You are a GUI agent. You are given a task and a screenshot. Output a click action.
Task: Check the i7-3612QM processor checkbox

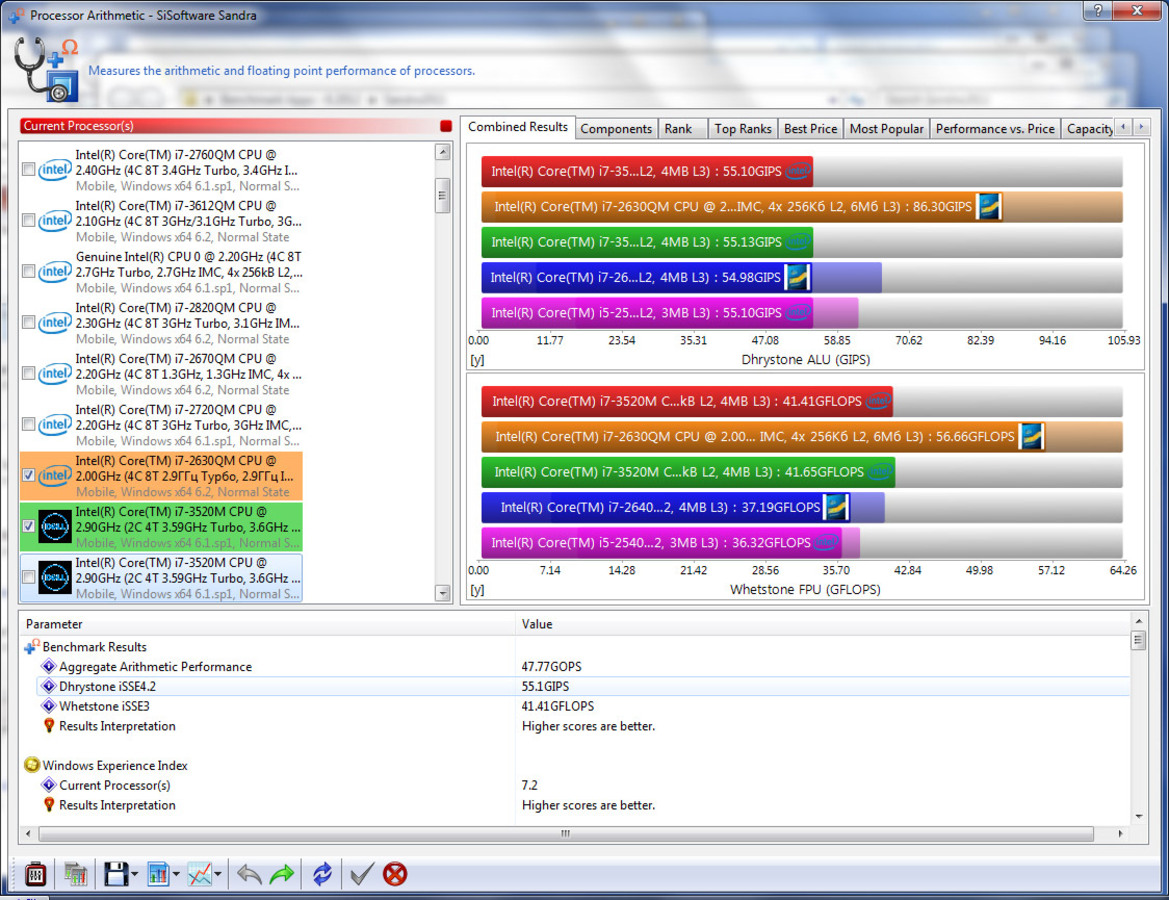click(x=28, y=221)
